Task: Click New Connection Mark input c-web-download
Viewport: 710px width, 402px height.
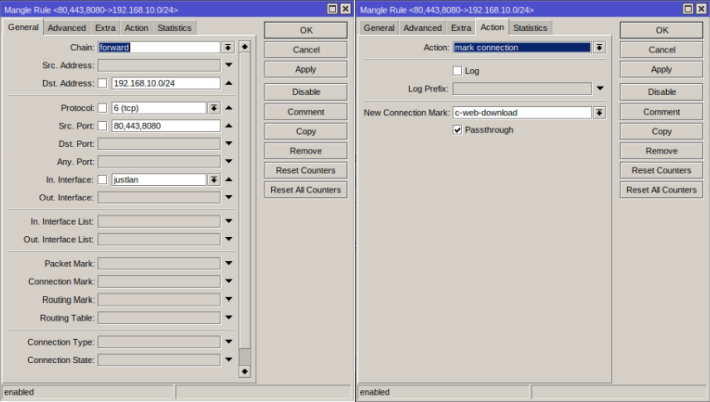Action: point(522,112)
